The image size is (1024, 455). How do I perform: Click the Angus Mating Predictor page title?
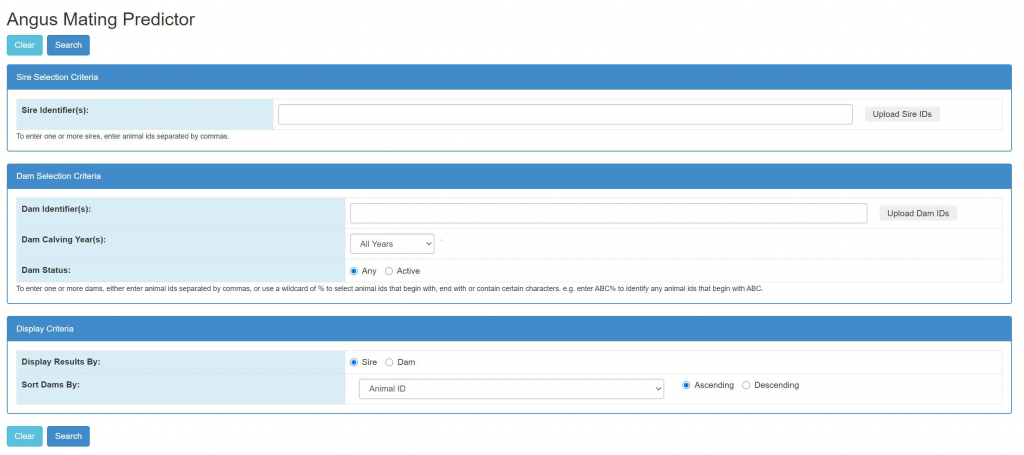[x=101, y=18]
